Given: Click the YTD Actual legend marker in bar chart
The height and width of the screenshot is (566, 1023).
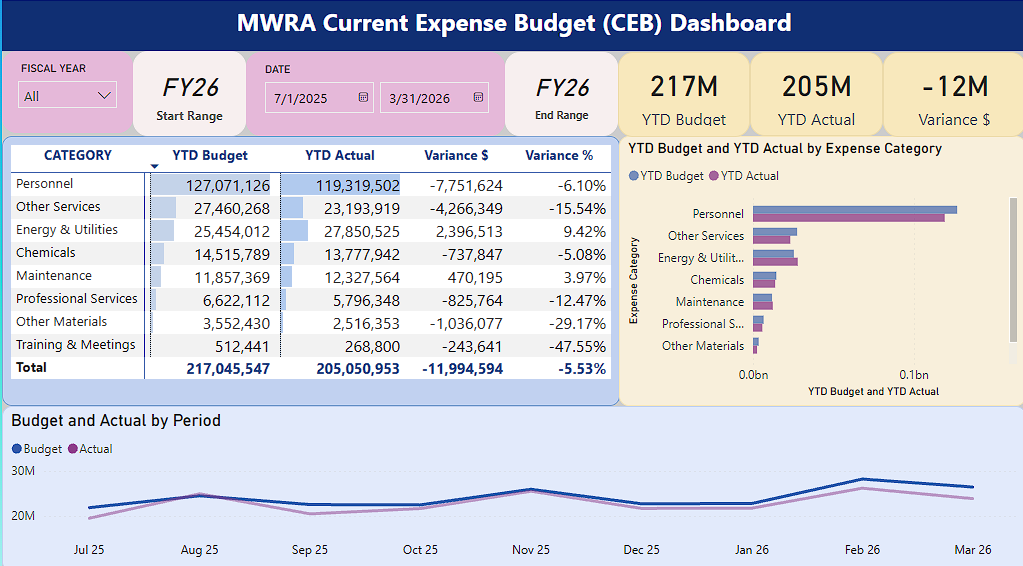Looking at the screenshot, I should click(714, 175).
